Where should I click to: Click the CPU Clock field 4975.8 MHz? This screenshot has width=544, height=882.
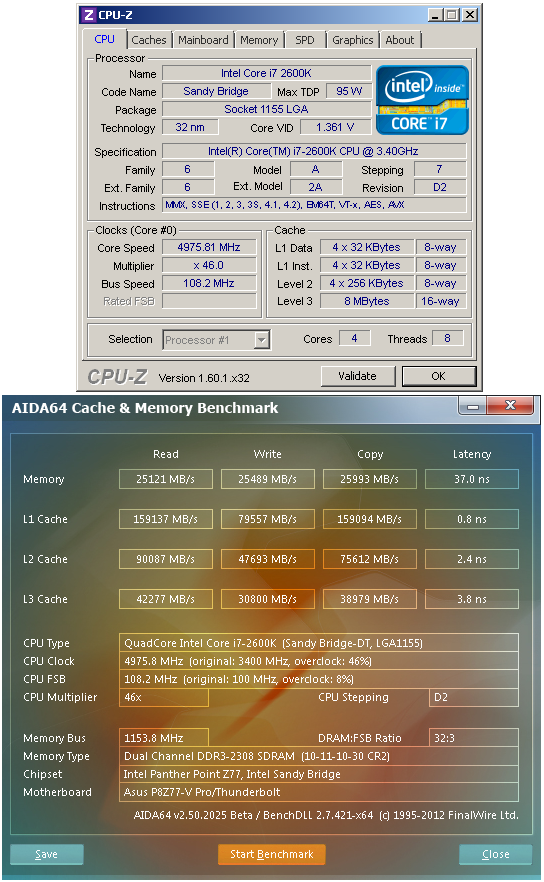[319, 661]
